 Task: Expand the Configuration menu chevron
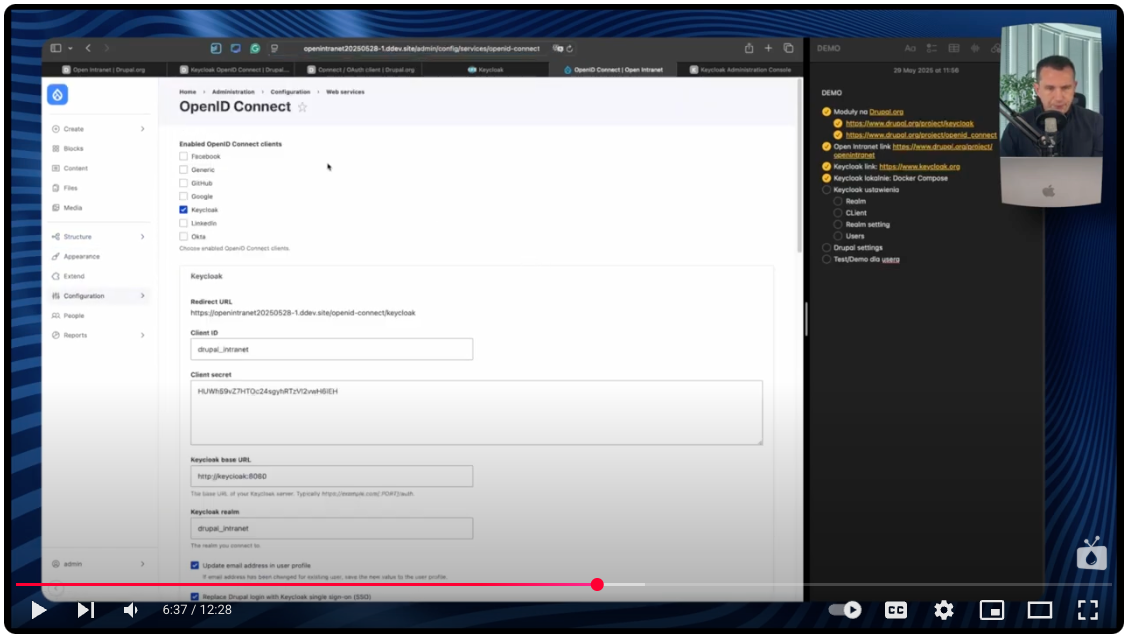click(143, 296)
